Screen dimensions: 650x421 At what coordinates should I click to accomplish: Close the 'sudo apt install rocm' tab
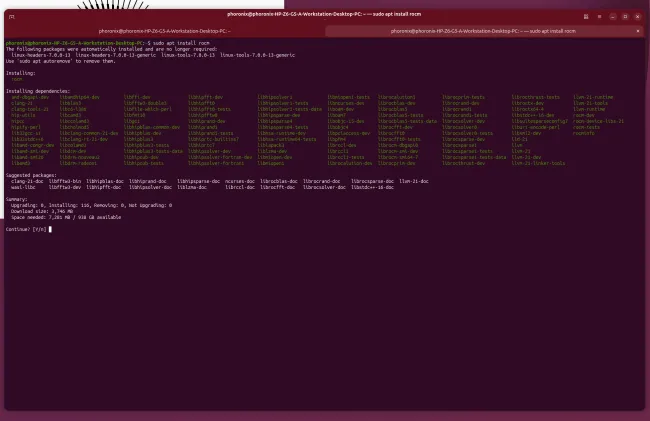pyautogui.click(x=638, y=31)
